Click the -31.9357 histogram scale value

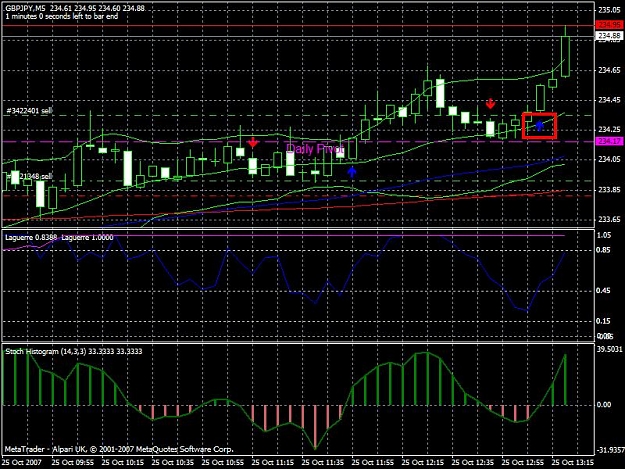click(609, 450)
